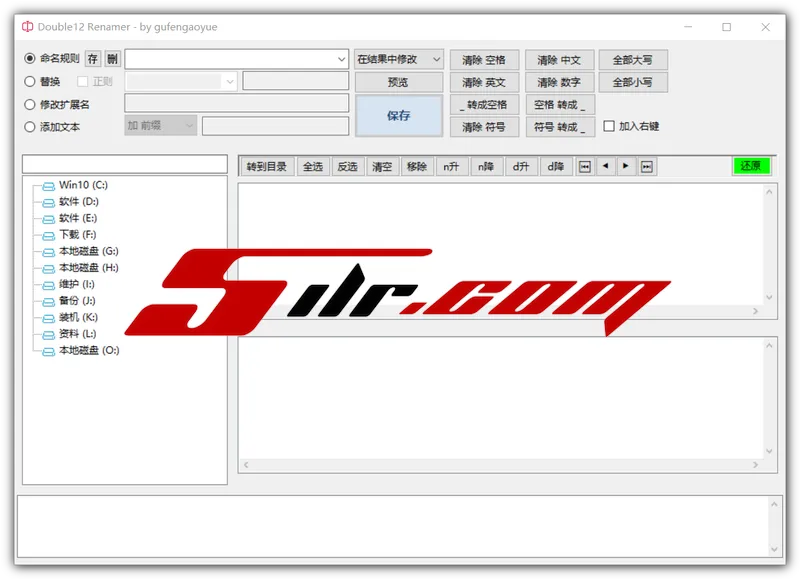Click the green 还原 restore button
This screenshot has width=800, height=579.
point(750,166)
